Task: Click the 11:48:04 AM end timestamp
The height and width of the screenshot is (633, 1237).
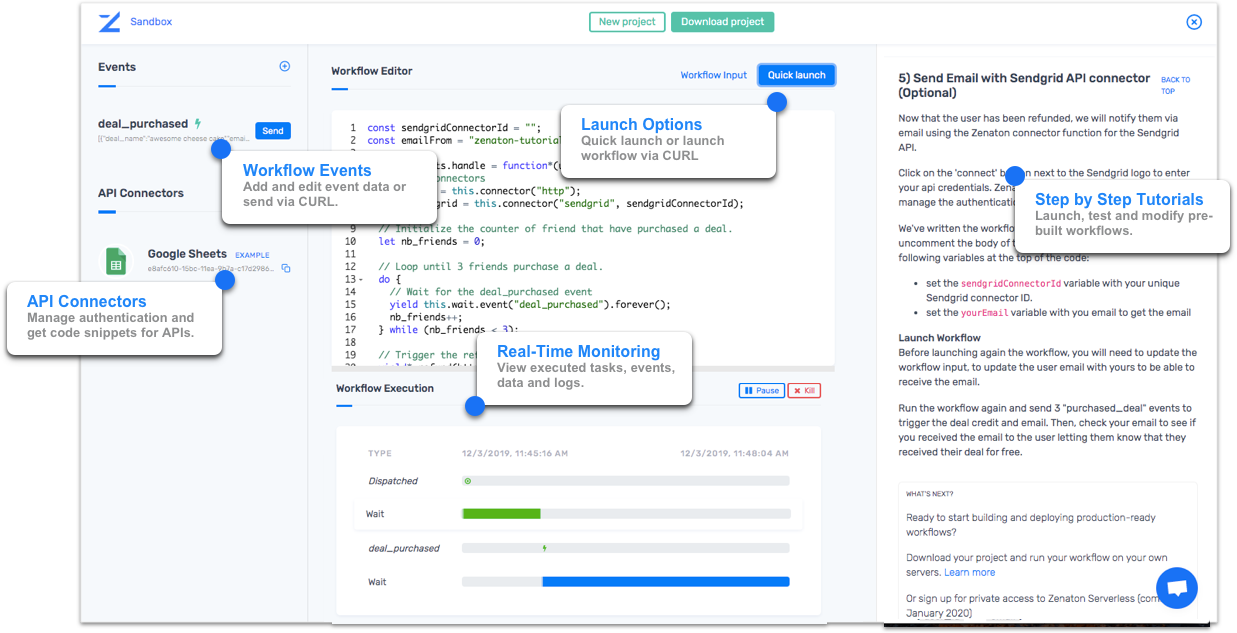Action: (734, 453)
